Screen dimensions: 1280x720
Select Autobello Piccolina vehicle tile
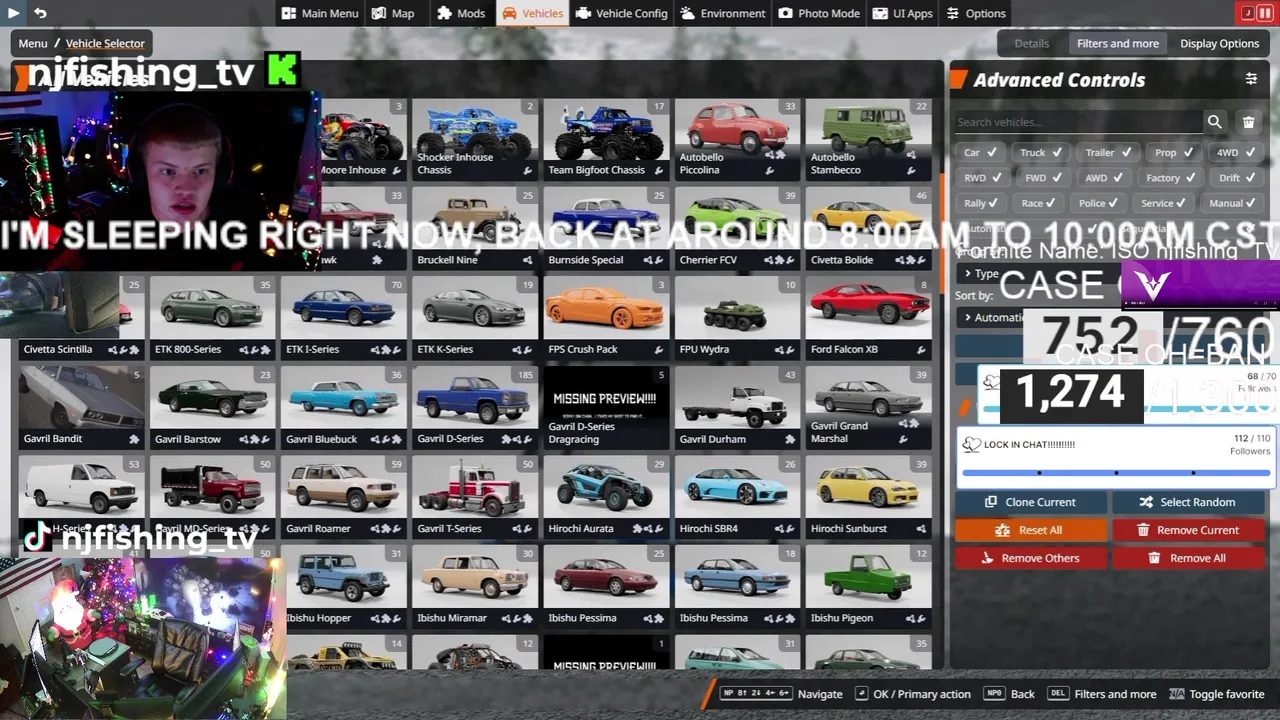pos(737,139)
